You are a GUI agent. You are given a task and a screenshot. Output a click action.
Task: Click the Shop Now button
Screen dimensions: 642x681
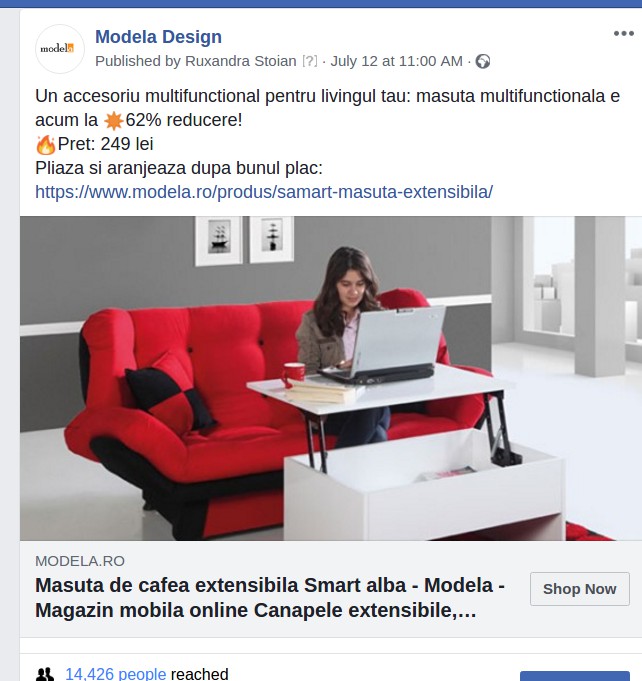click(x=579, y=589)
